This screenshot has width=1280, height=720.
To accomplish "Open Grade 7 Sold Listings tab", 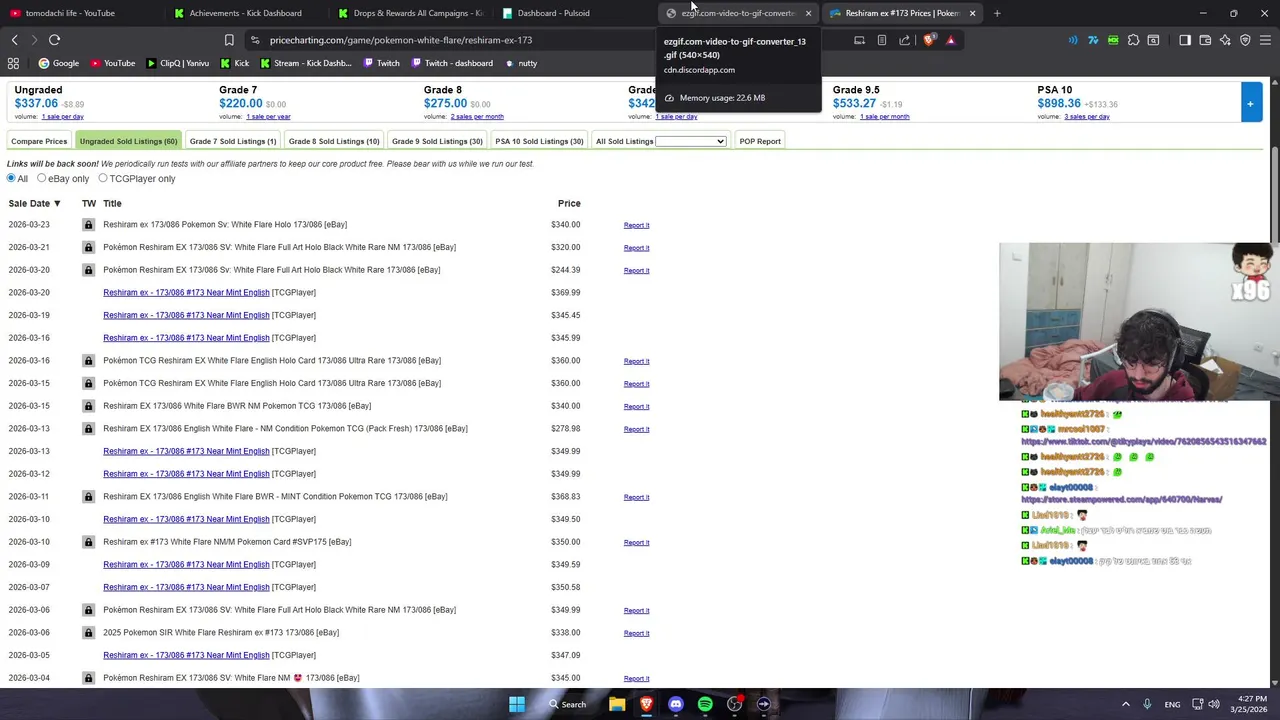I will pos(233,141).
